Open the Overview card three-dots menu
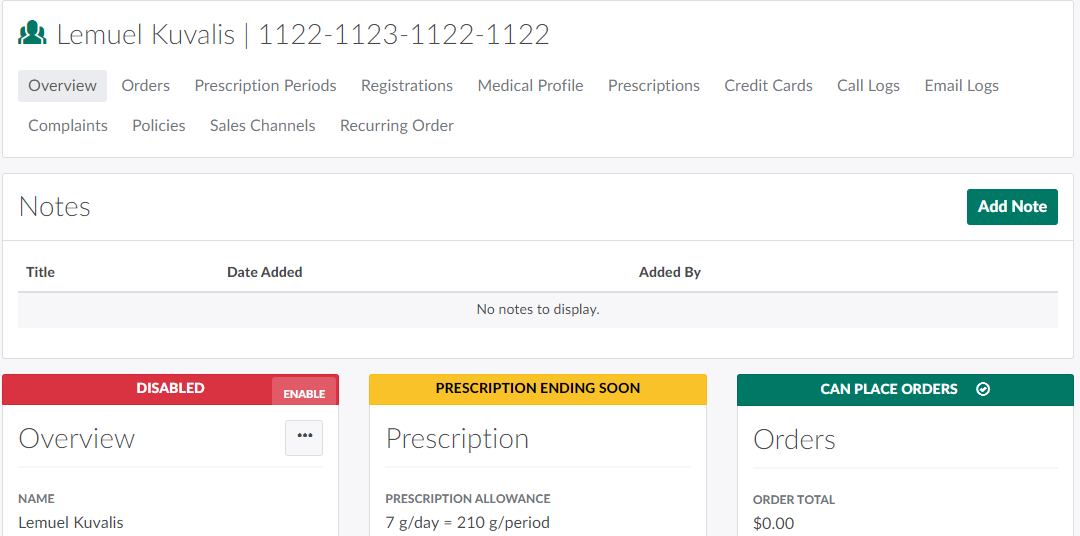 (x=304, y=437)
